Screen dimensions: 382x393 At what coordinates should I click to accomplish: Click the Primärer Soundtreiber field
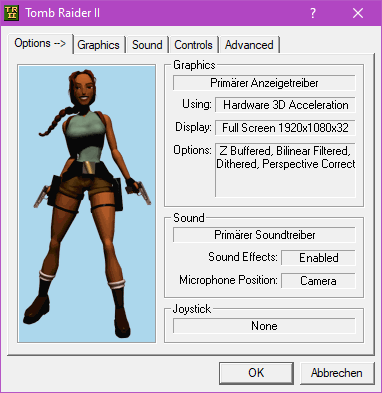[264, 235]
